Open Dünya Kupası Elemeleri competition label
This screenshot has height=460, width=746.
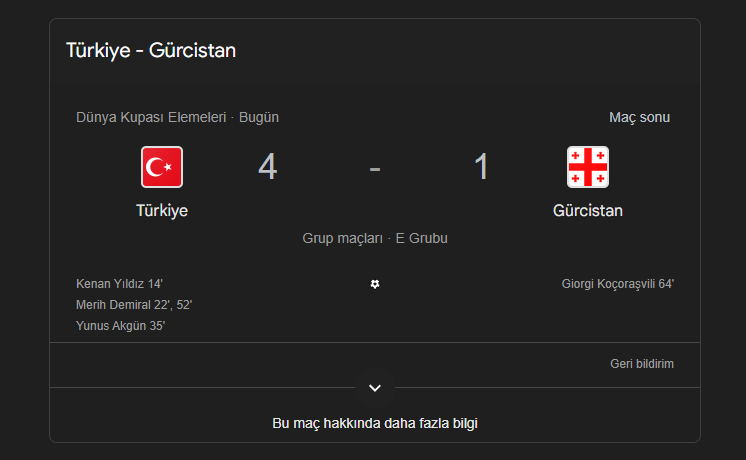point(151,117)
